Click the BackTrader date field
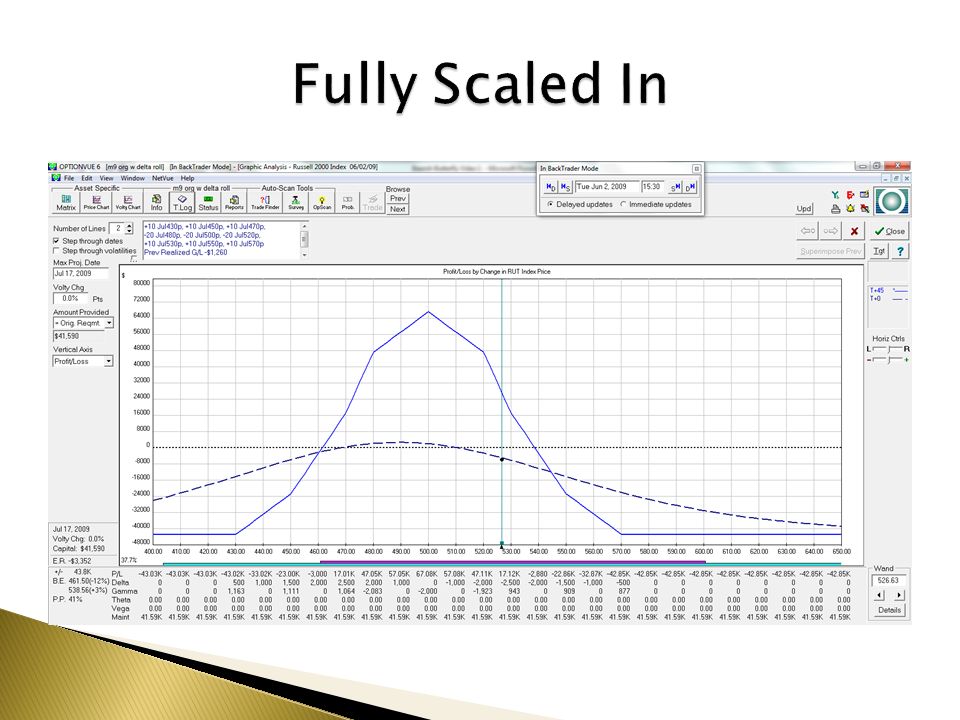The image size is (960, 720). tap(607, 187)
